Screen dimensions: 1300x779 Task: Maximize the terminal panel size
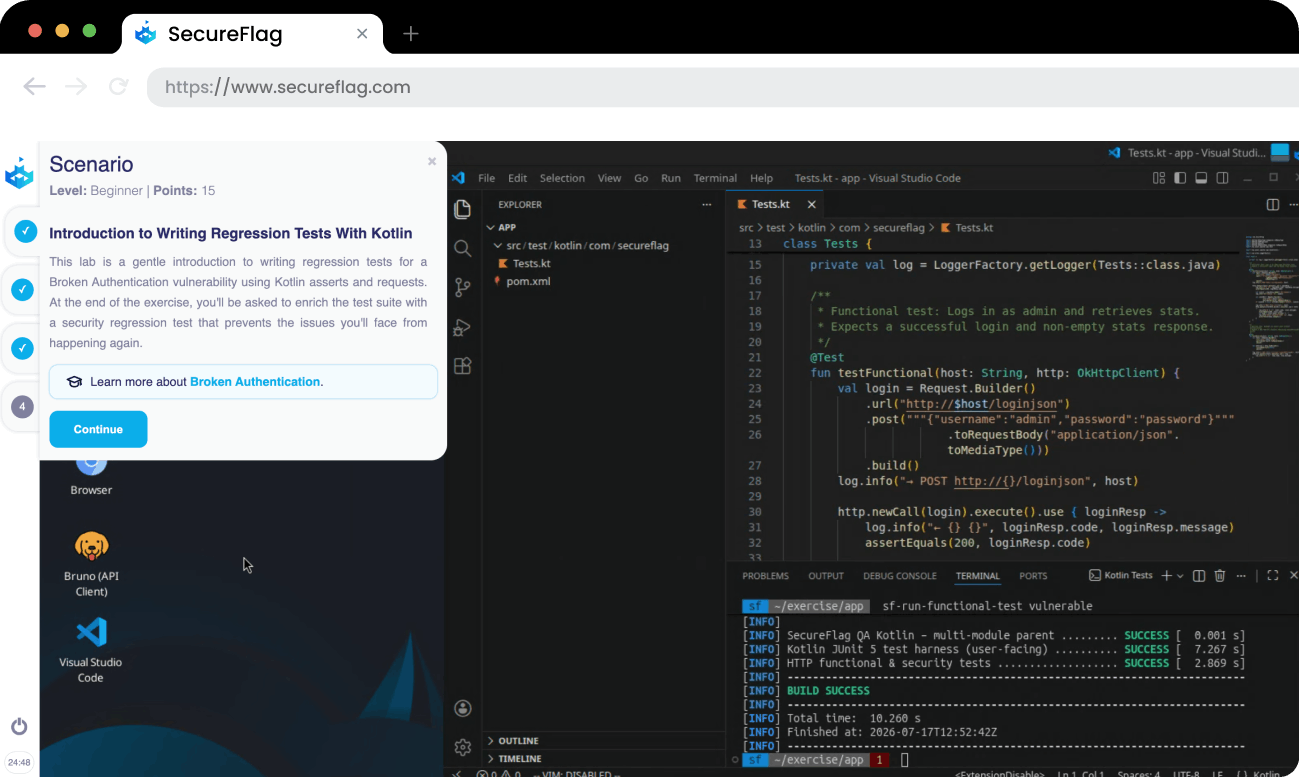pos(1272,576)
